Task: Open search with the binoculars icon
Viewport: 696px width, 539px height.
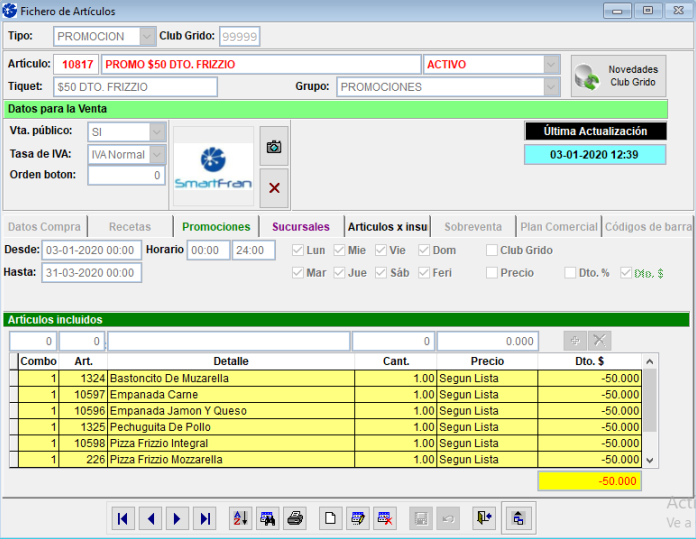Action: (268, 518)
